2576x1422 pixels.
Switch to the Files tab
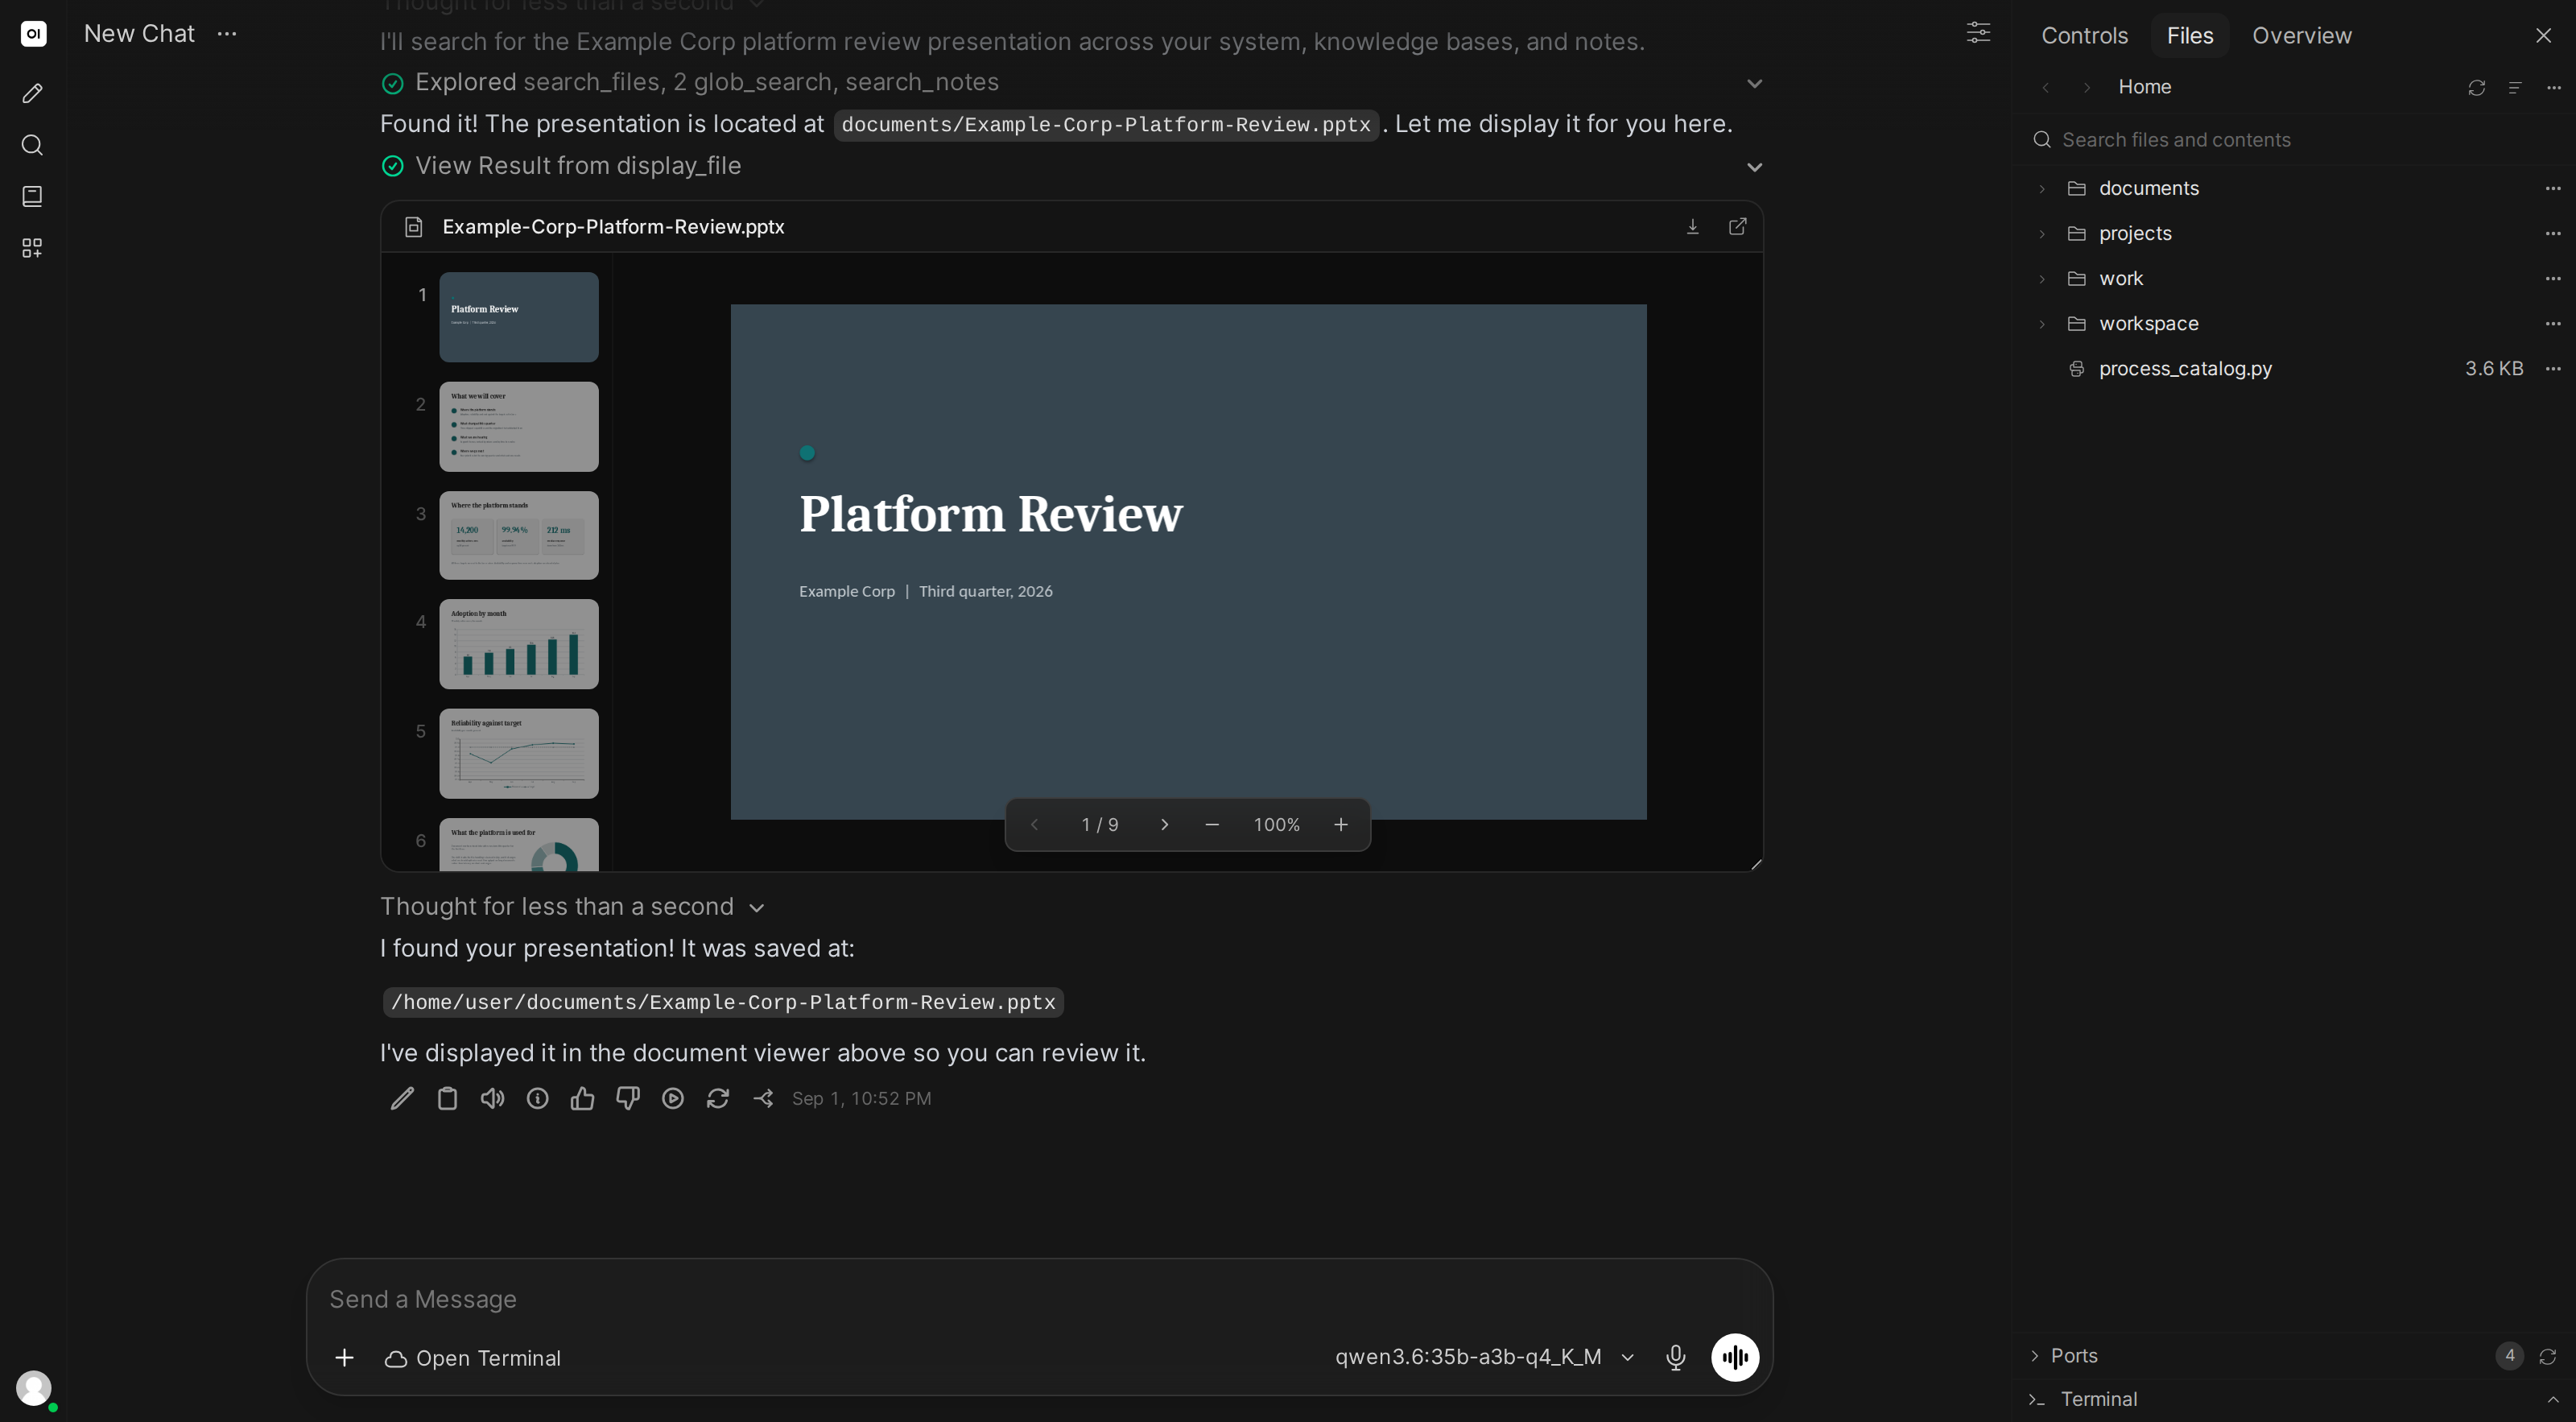(2190, 36)
